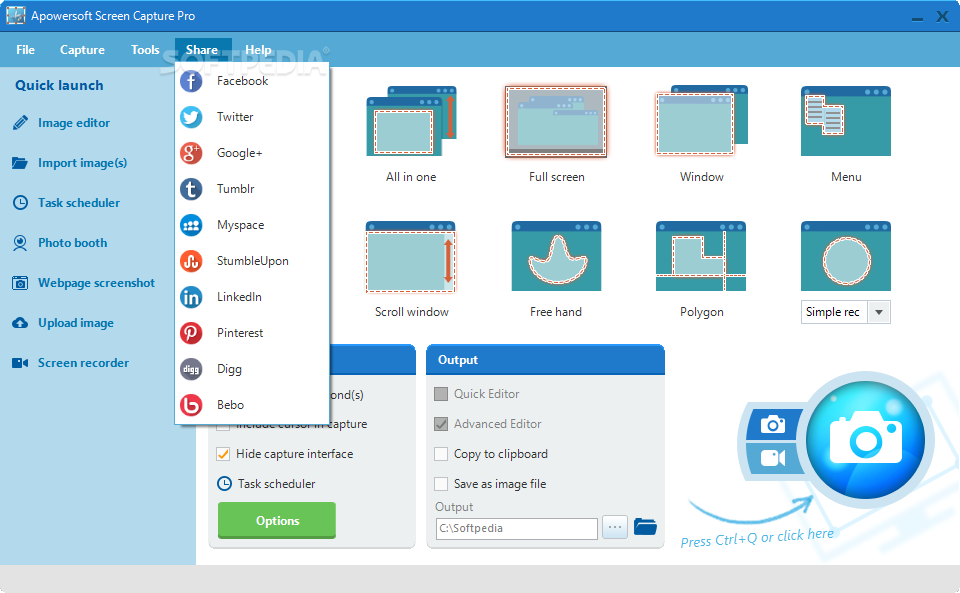Select the Scroll window capture icon

click(411, 256)
